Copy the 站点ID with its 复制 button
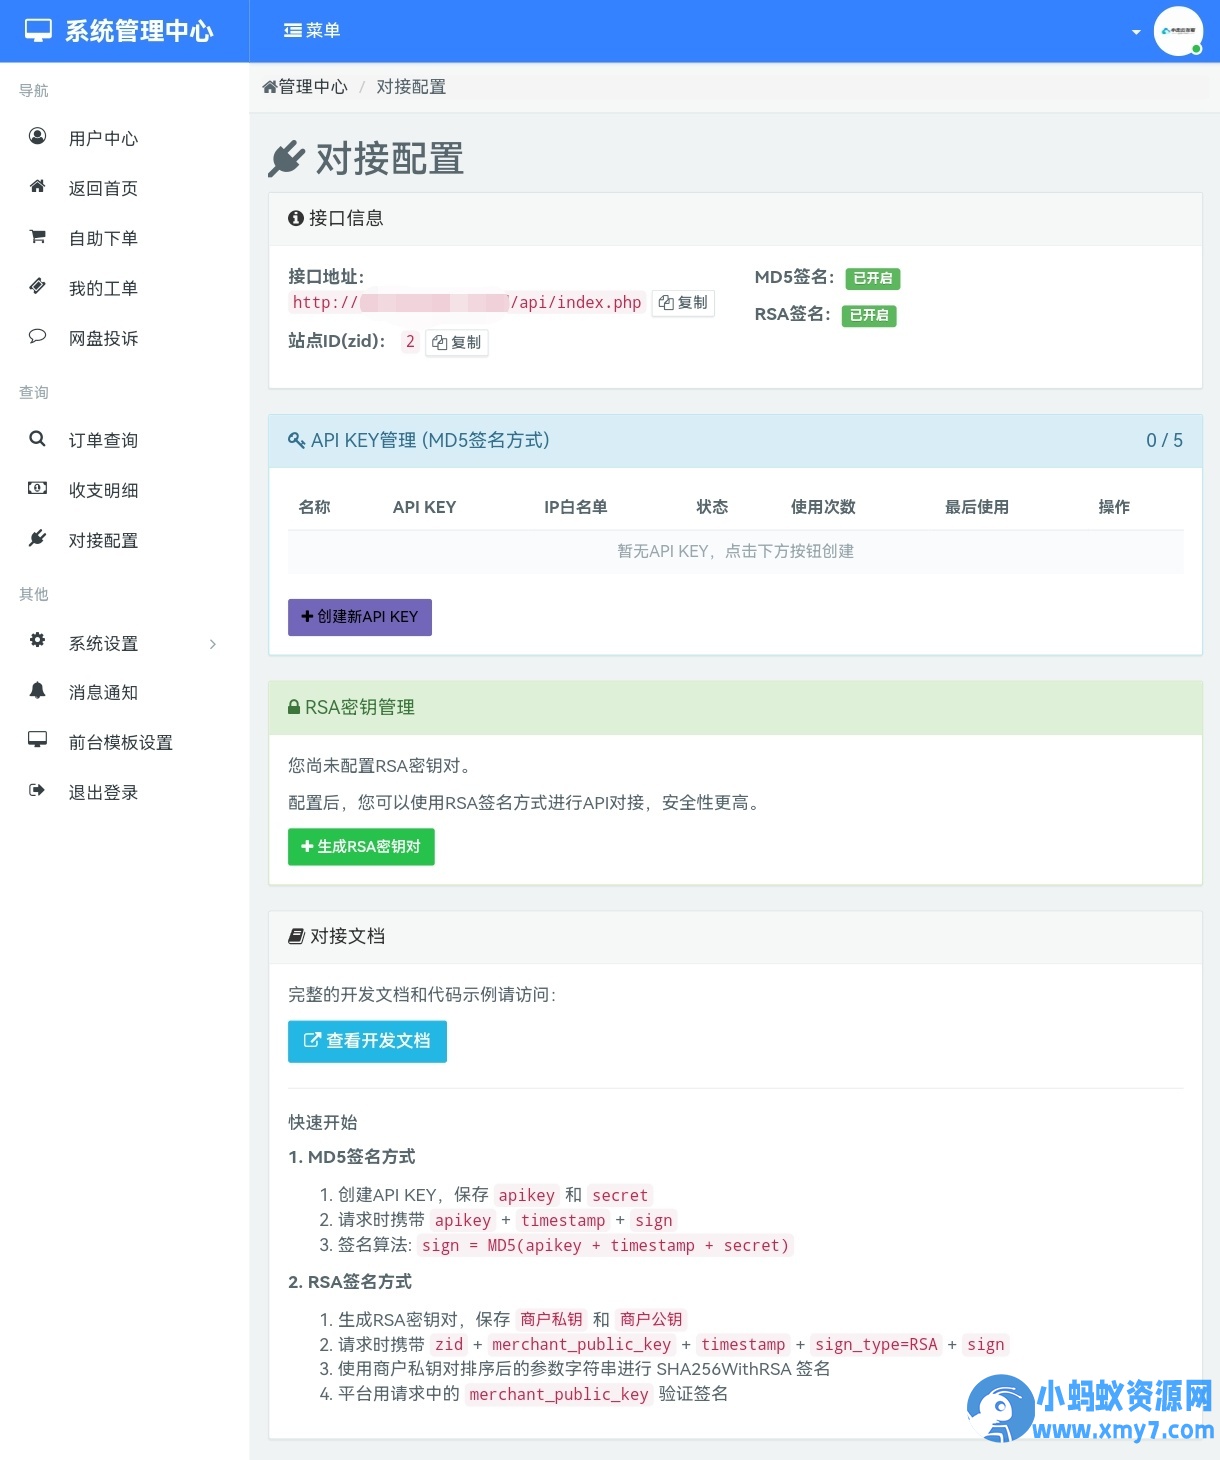The height and width of the screenshot is (1460, 1220). 457,343
